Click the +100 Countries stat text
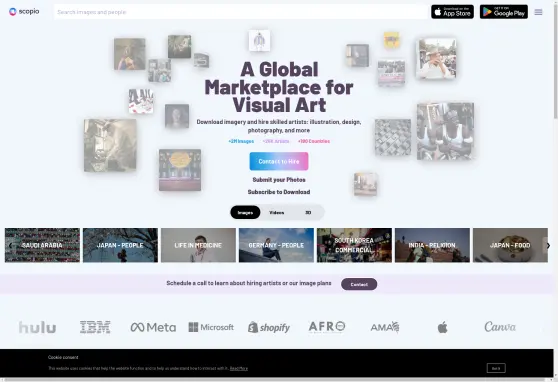The image size is (558, 382). coord(314,141)
